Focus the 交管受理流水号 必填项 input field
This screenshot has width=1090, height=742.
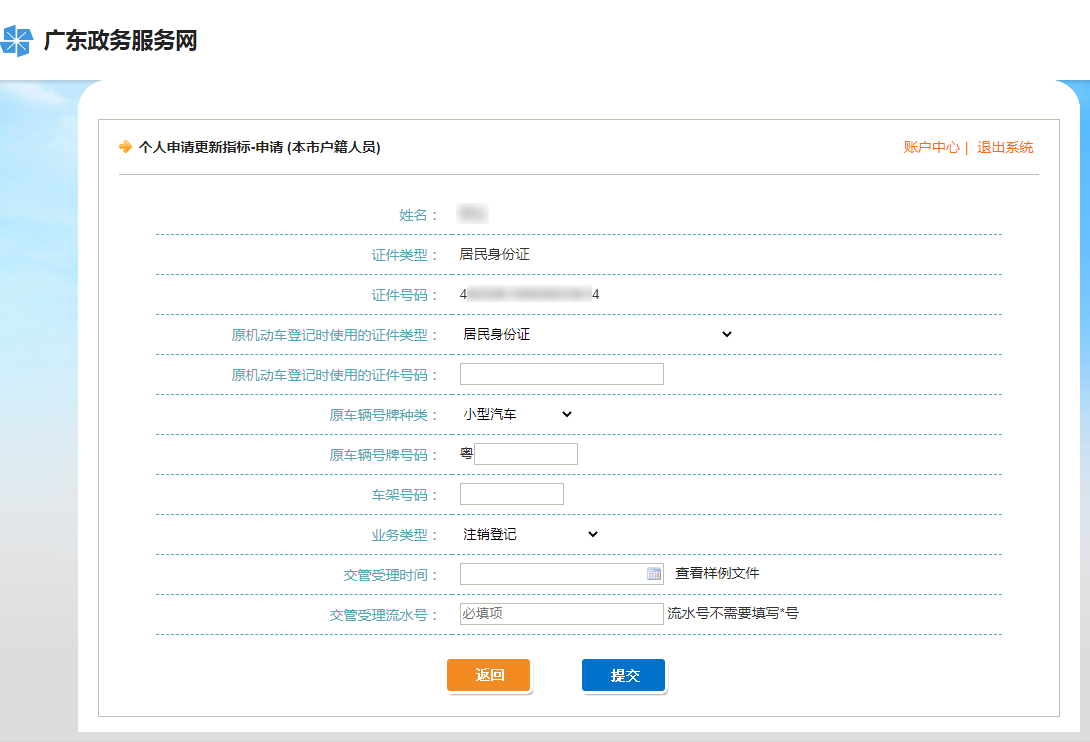tap(562, 614)
